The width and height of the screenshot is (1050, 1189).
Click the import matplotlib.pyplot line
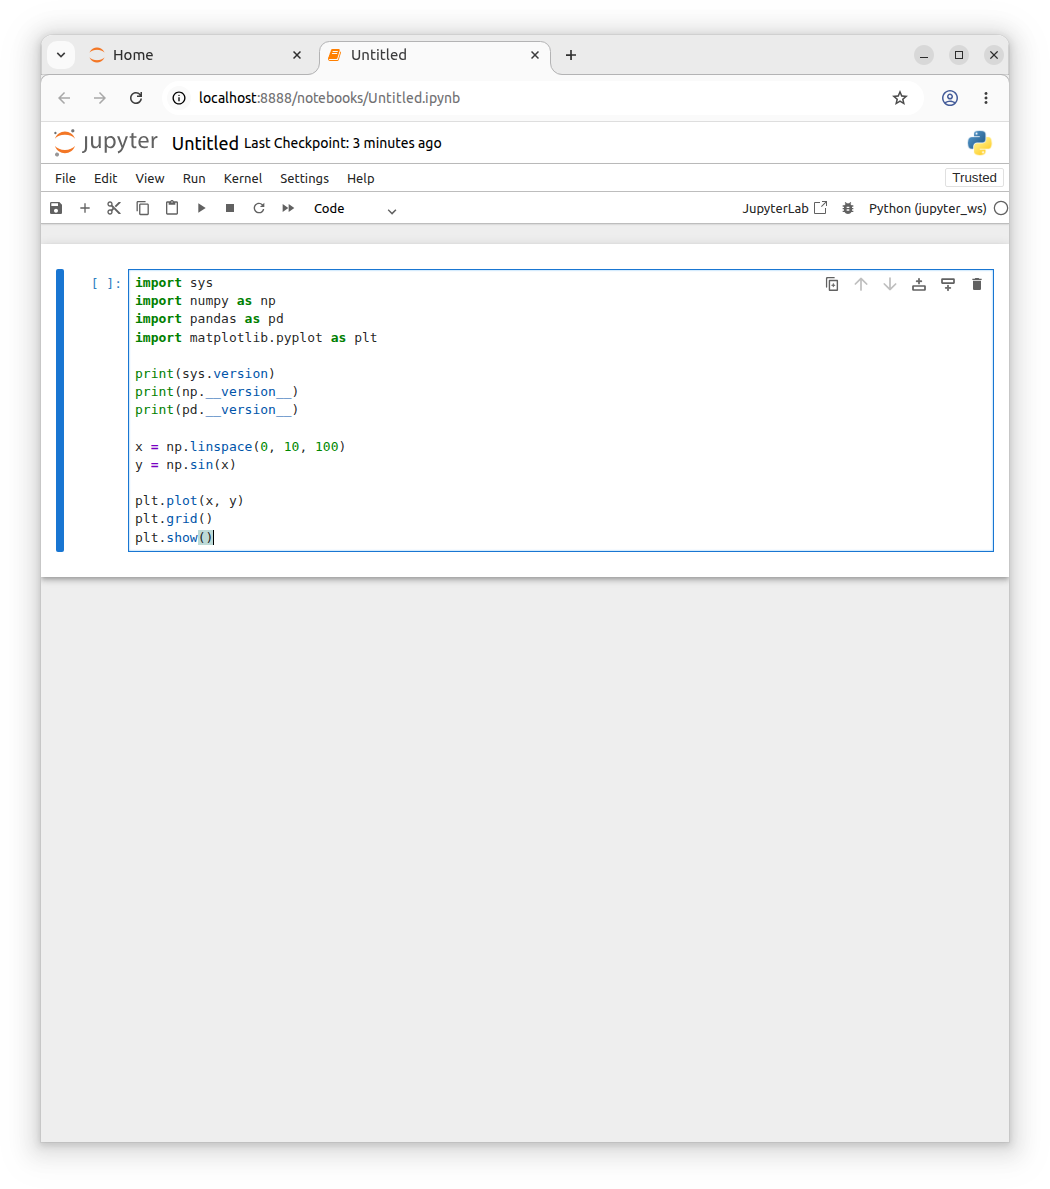click(x=255, y=337)
